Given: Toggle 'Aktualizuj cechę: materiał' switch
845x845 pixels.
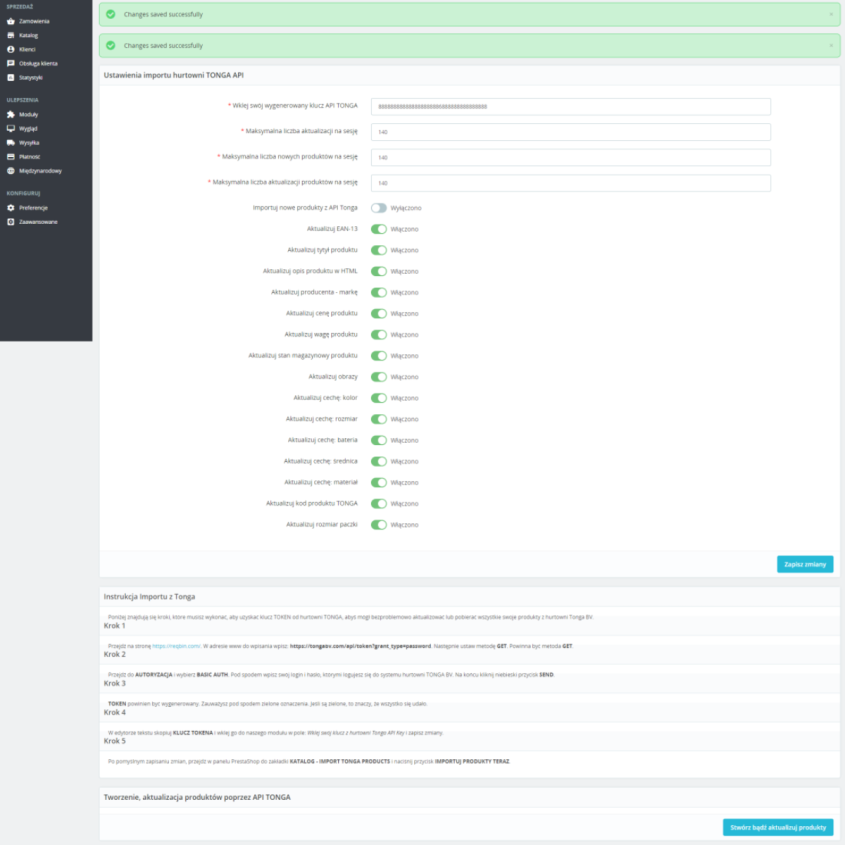Looking at the screenshot, I should click(x=379, y=482).
